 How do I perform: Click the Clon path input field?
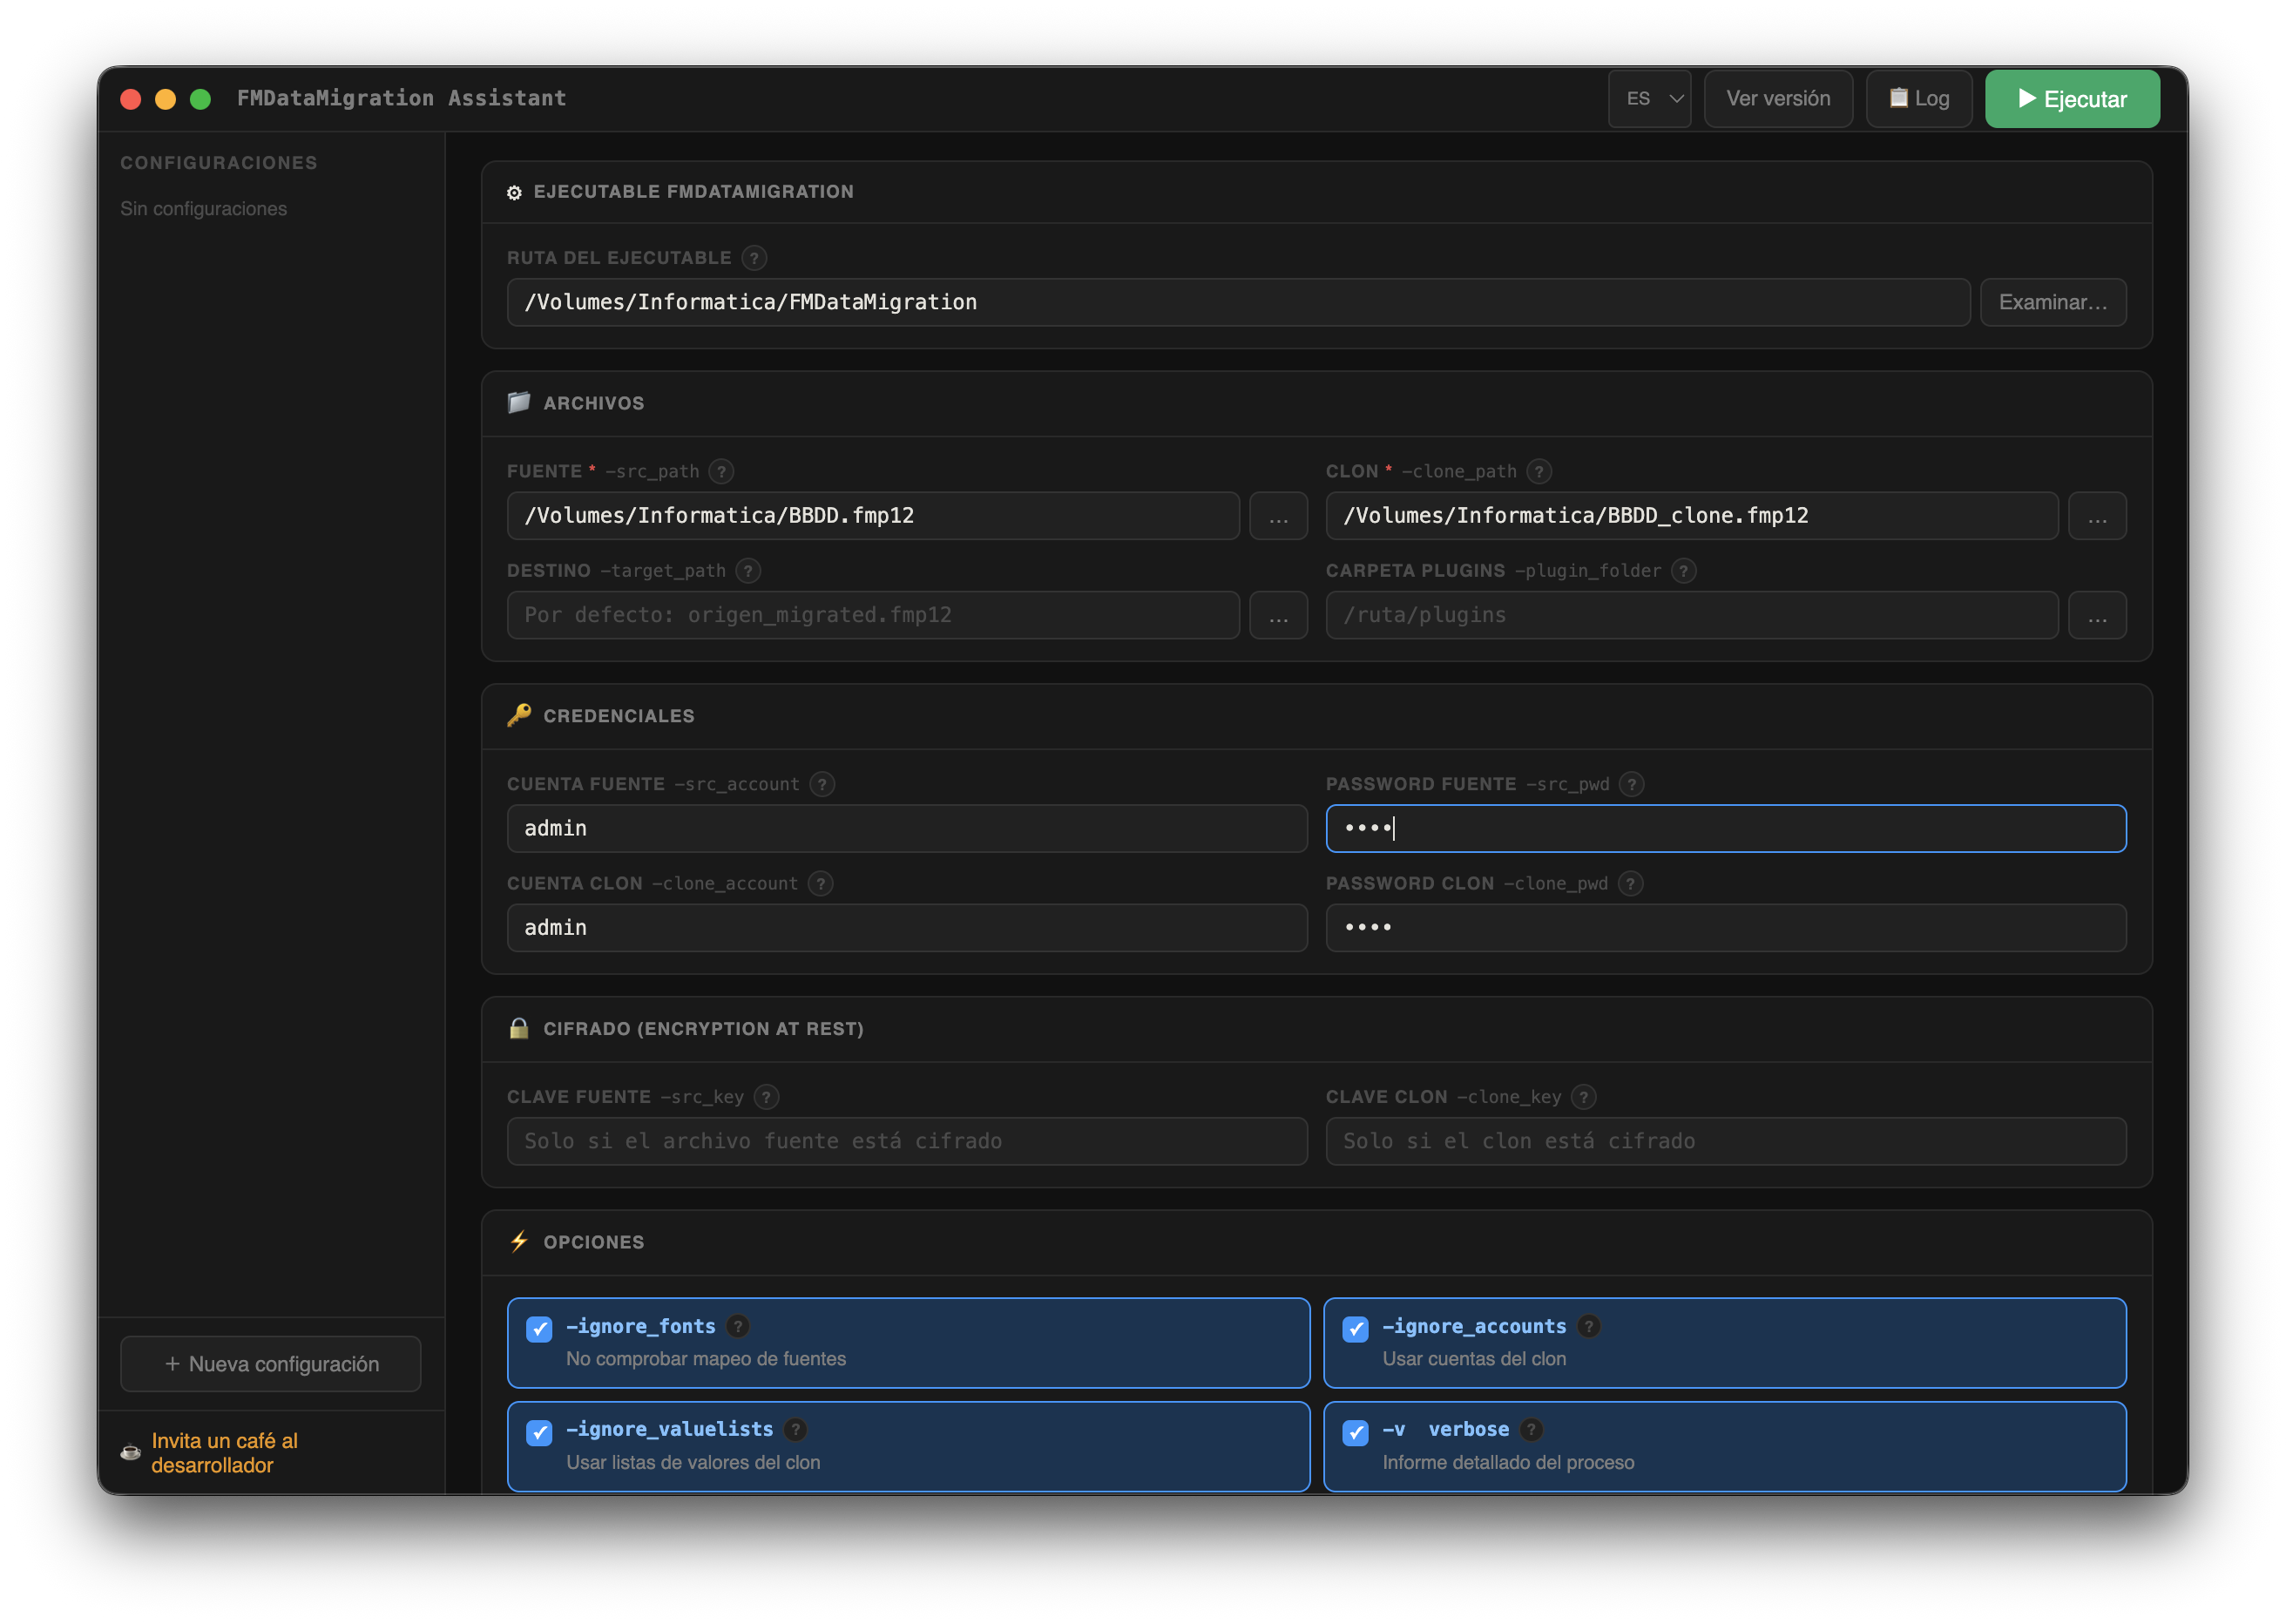1692,516
